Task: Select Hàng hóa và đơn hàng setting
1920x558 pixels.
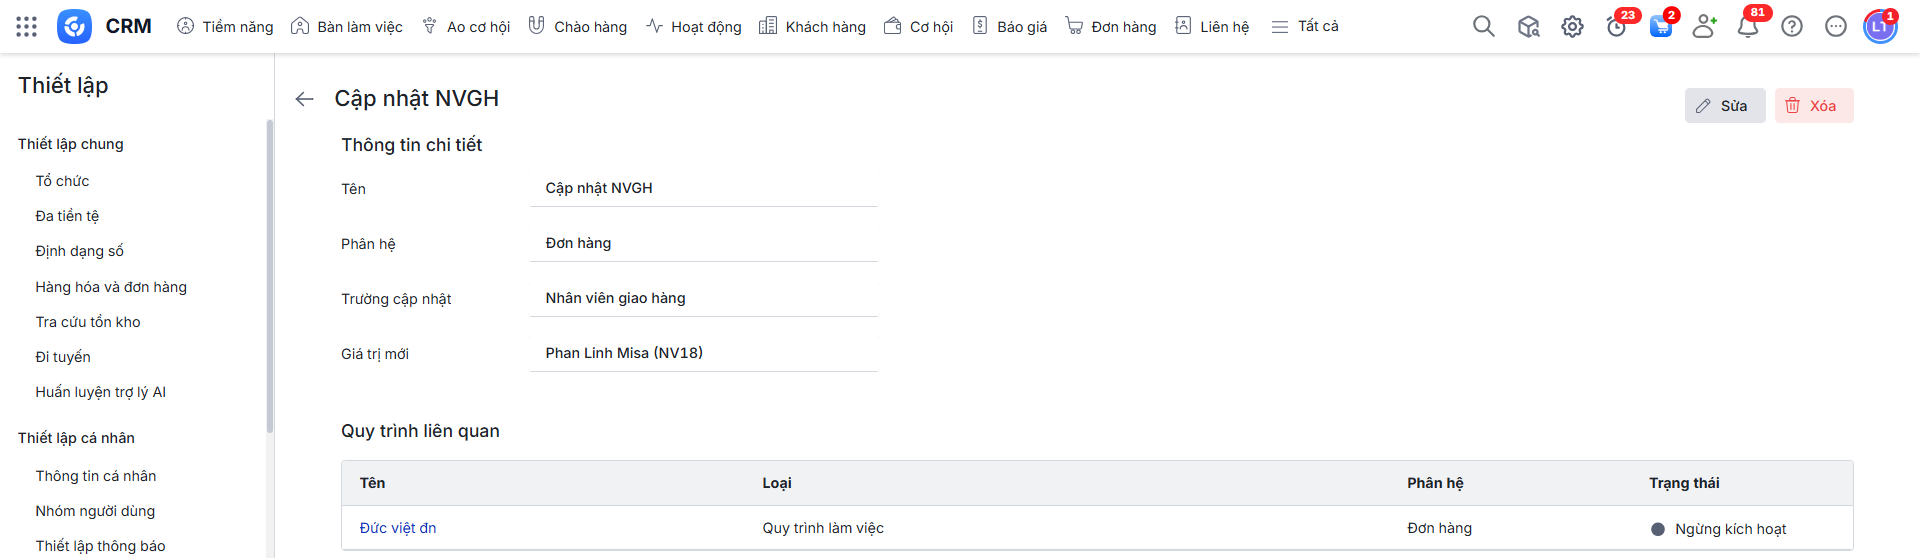Action: click(111, 287)
